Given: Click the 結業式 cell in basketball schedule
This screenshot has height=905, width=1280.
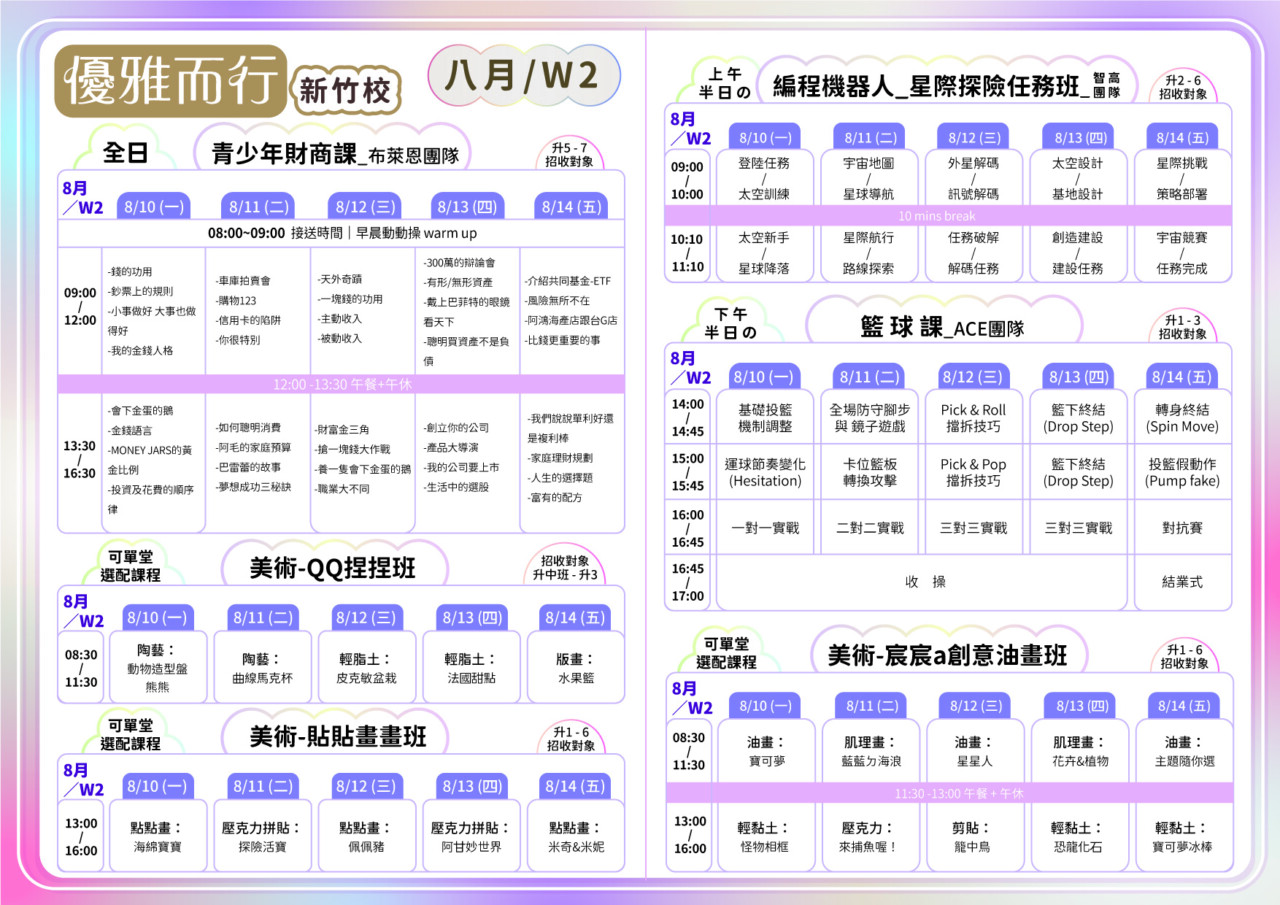Looking at the screenshot, I should pos(1182,581).
